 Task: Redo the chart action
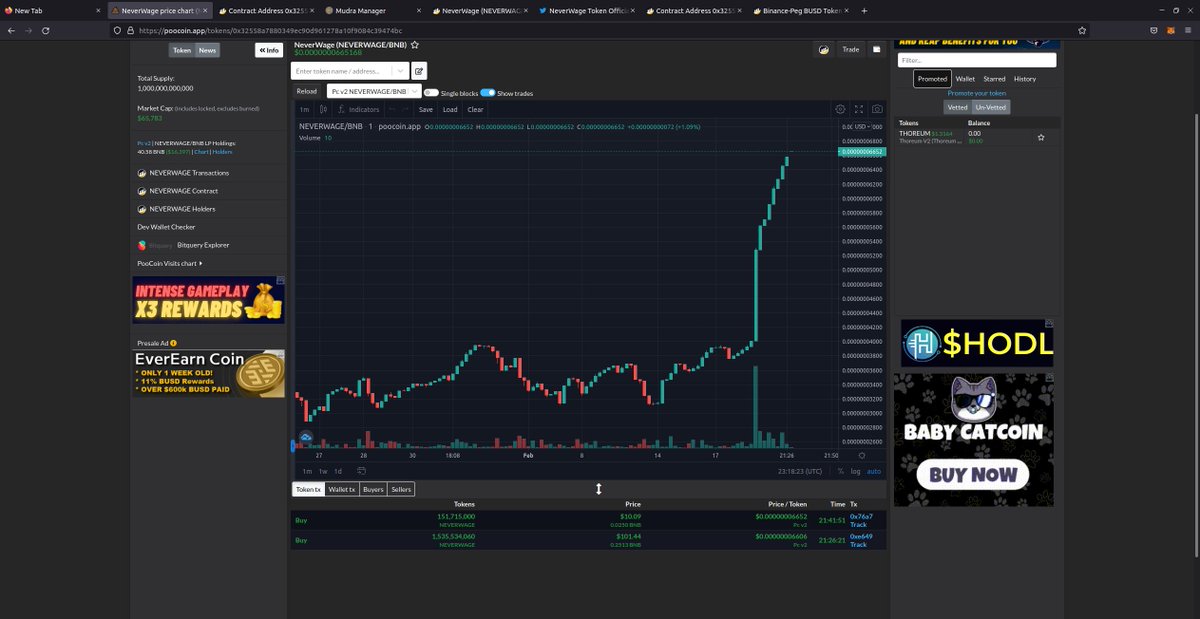(x=407, y=109)
